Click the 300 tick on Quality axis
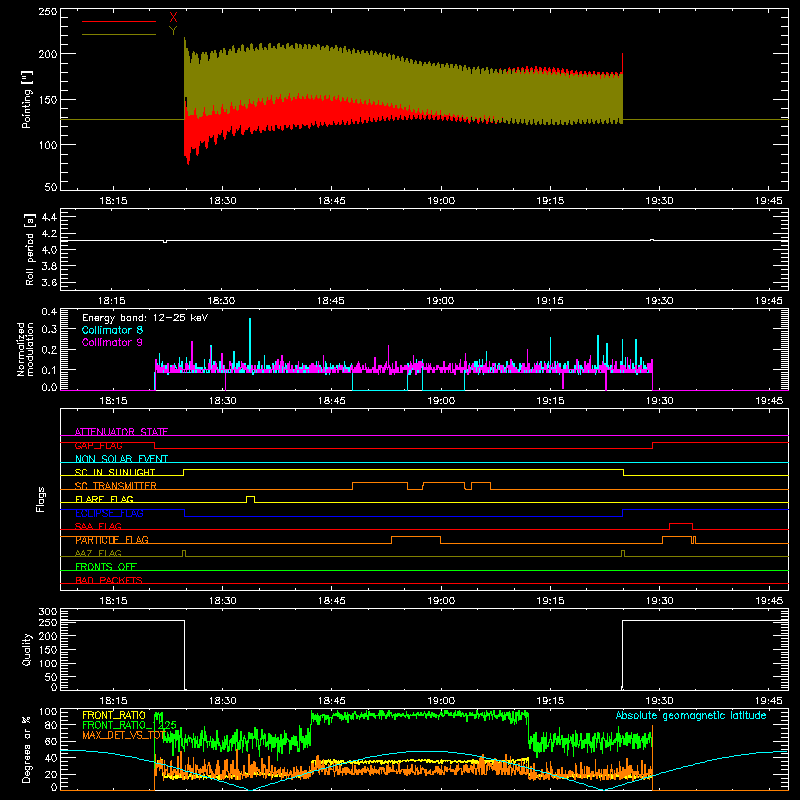This screenshot has height=800, width=800. click(x=47, y=612)
